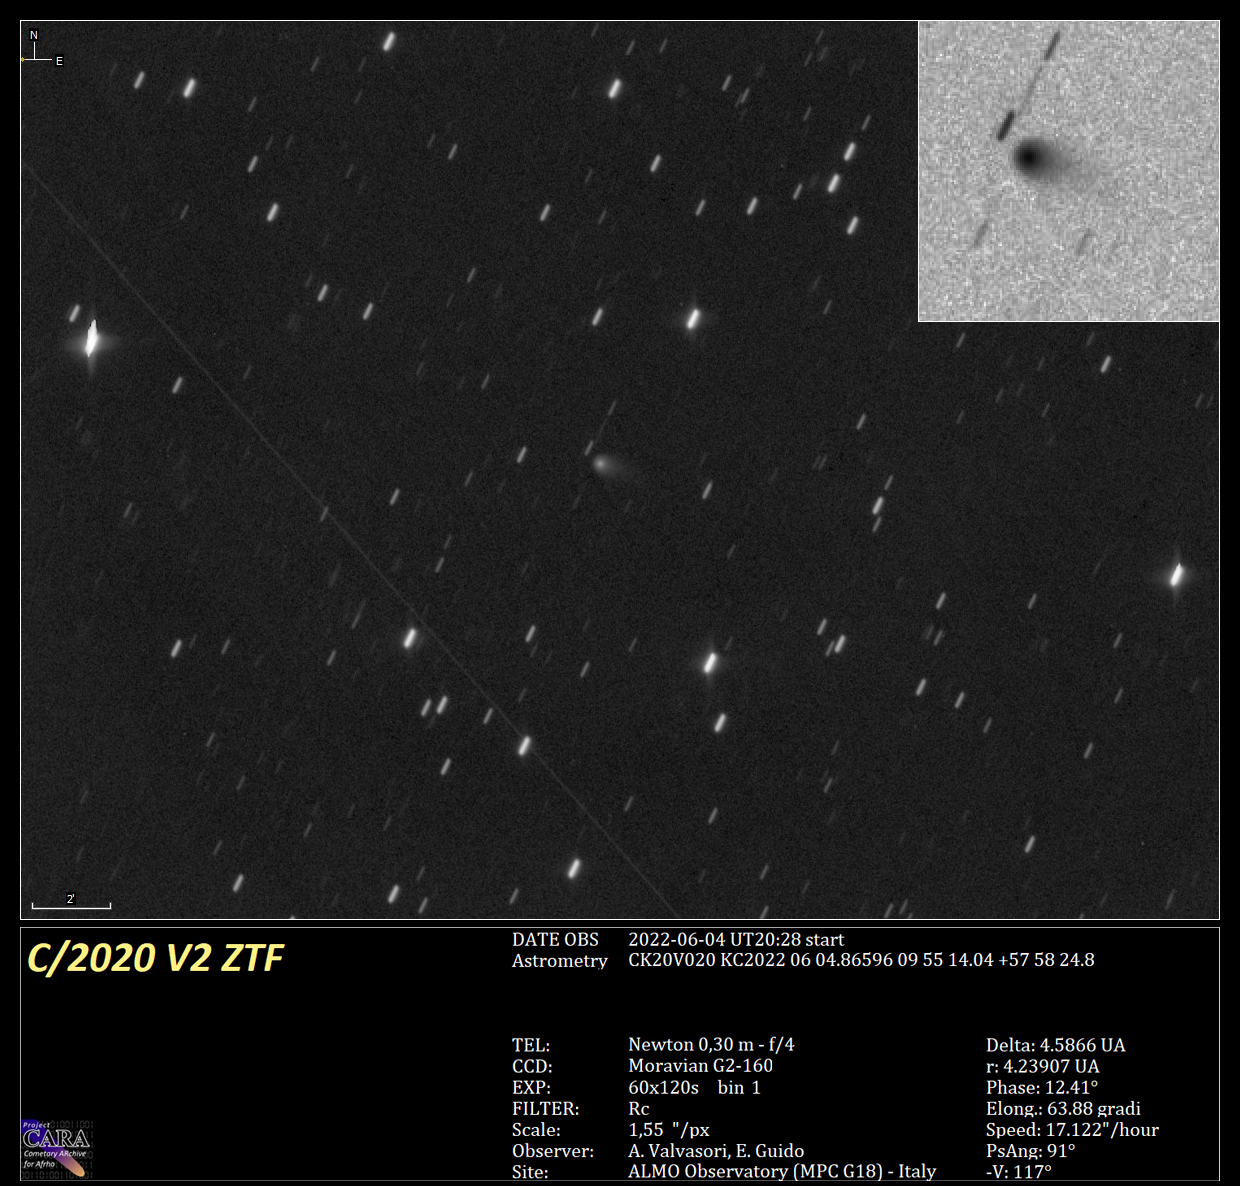Click the inverted comet inset thumbnail
This screenshot has height=1186, width=1240.
1068,171
